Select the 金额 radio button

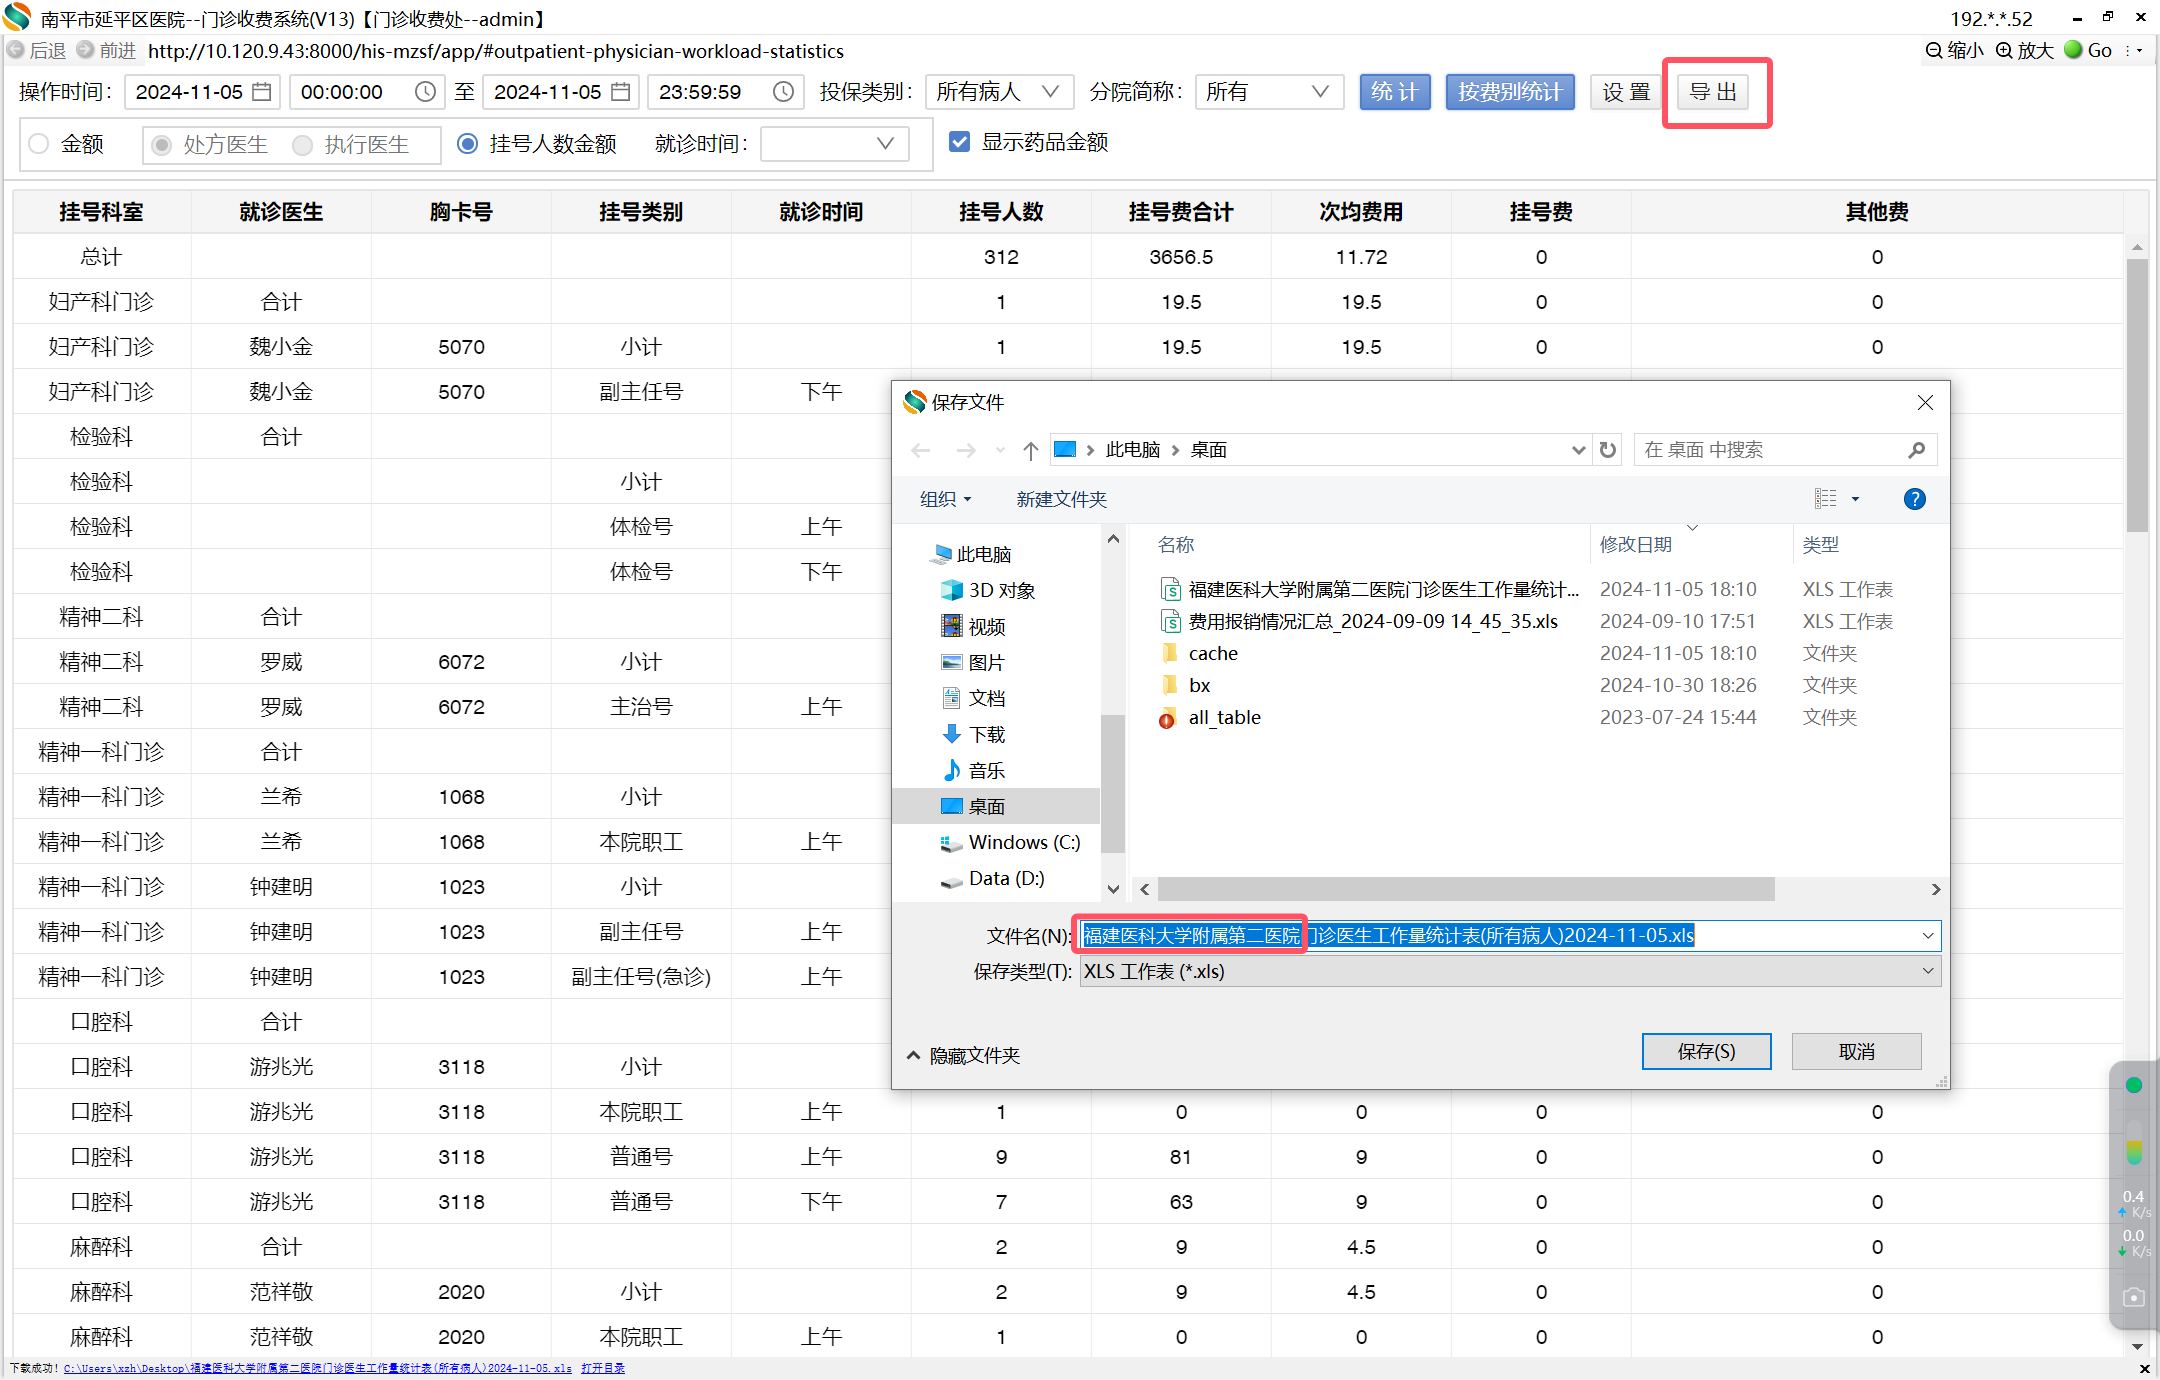point(39,144)
